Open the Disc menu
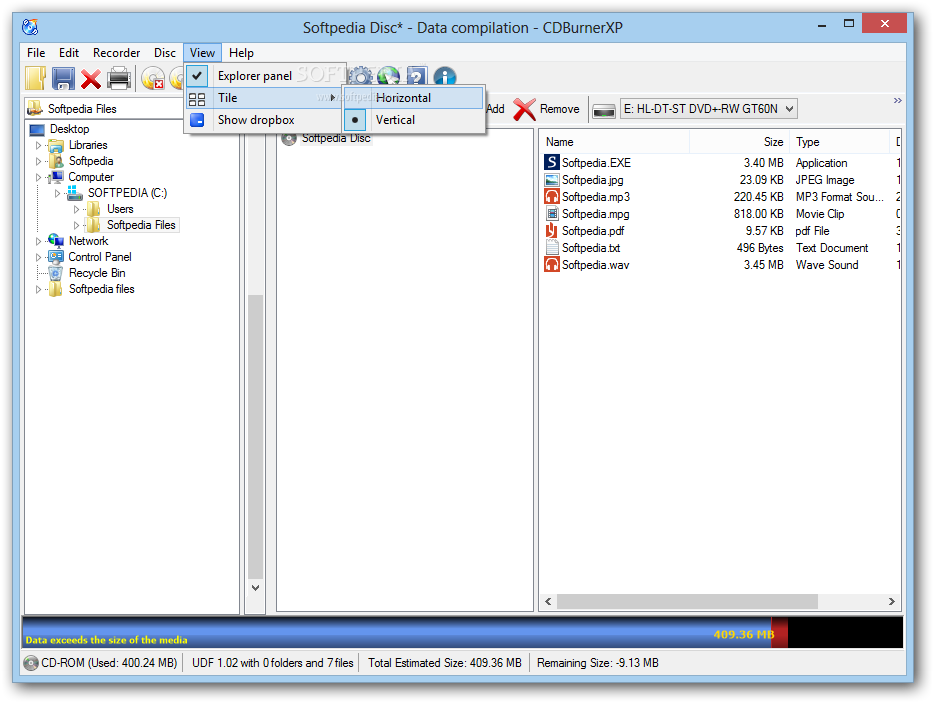 click(x=164, y=52)
